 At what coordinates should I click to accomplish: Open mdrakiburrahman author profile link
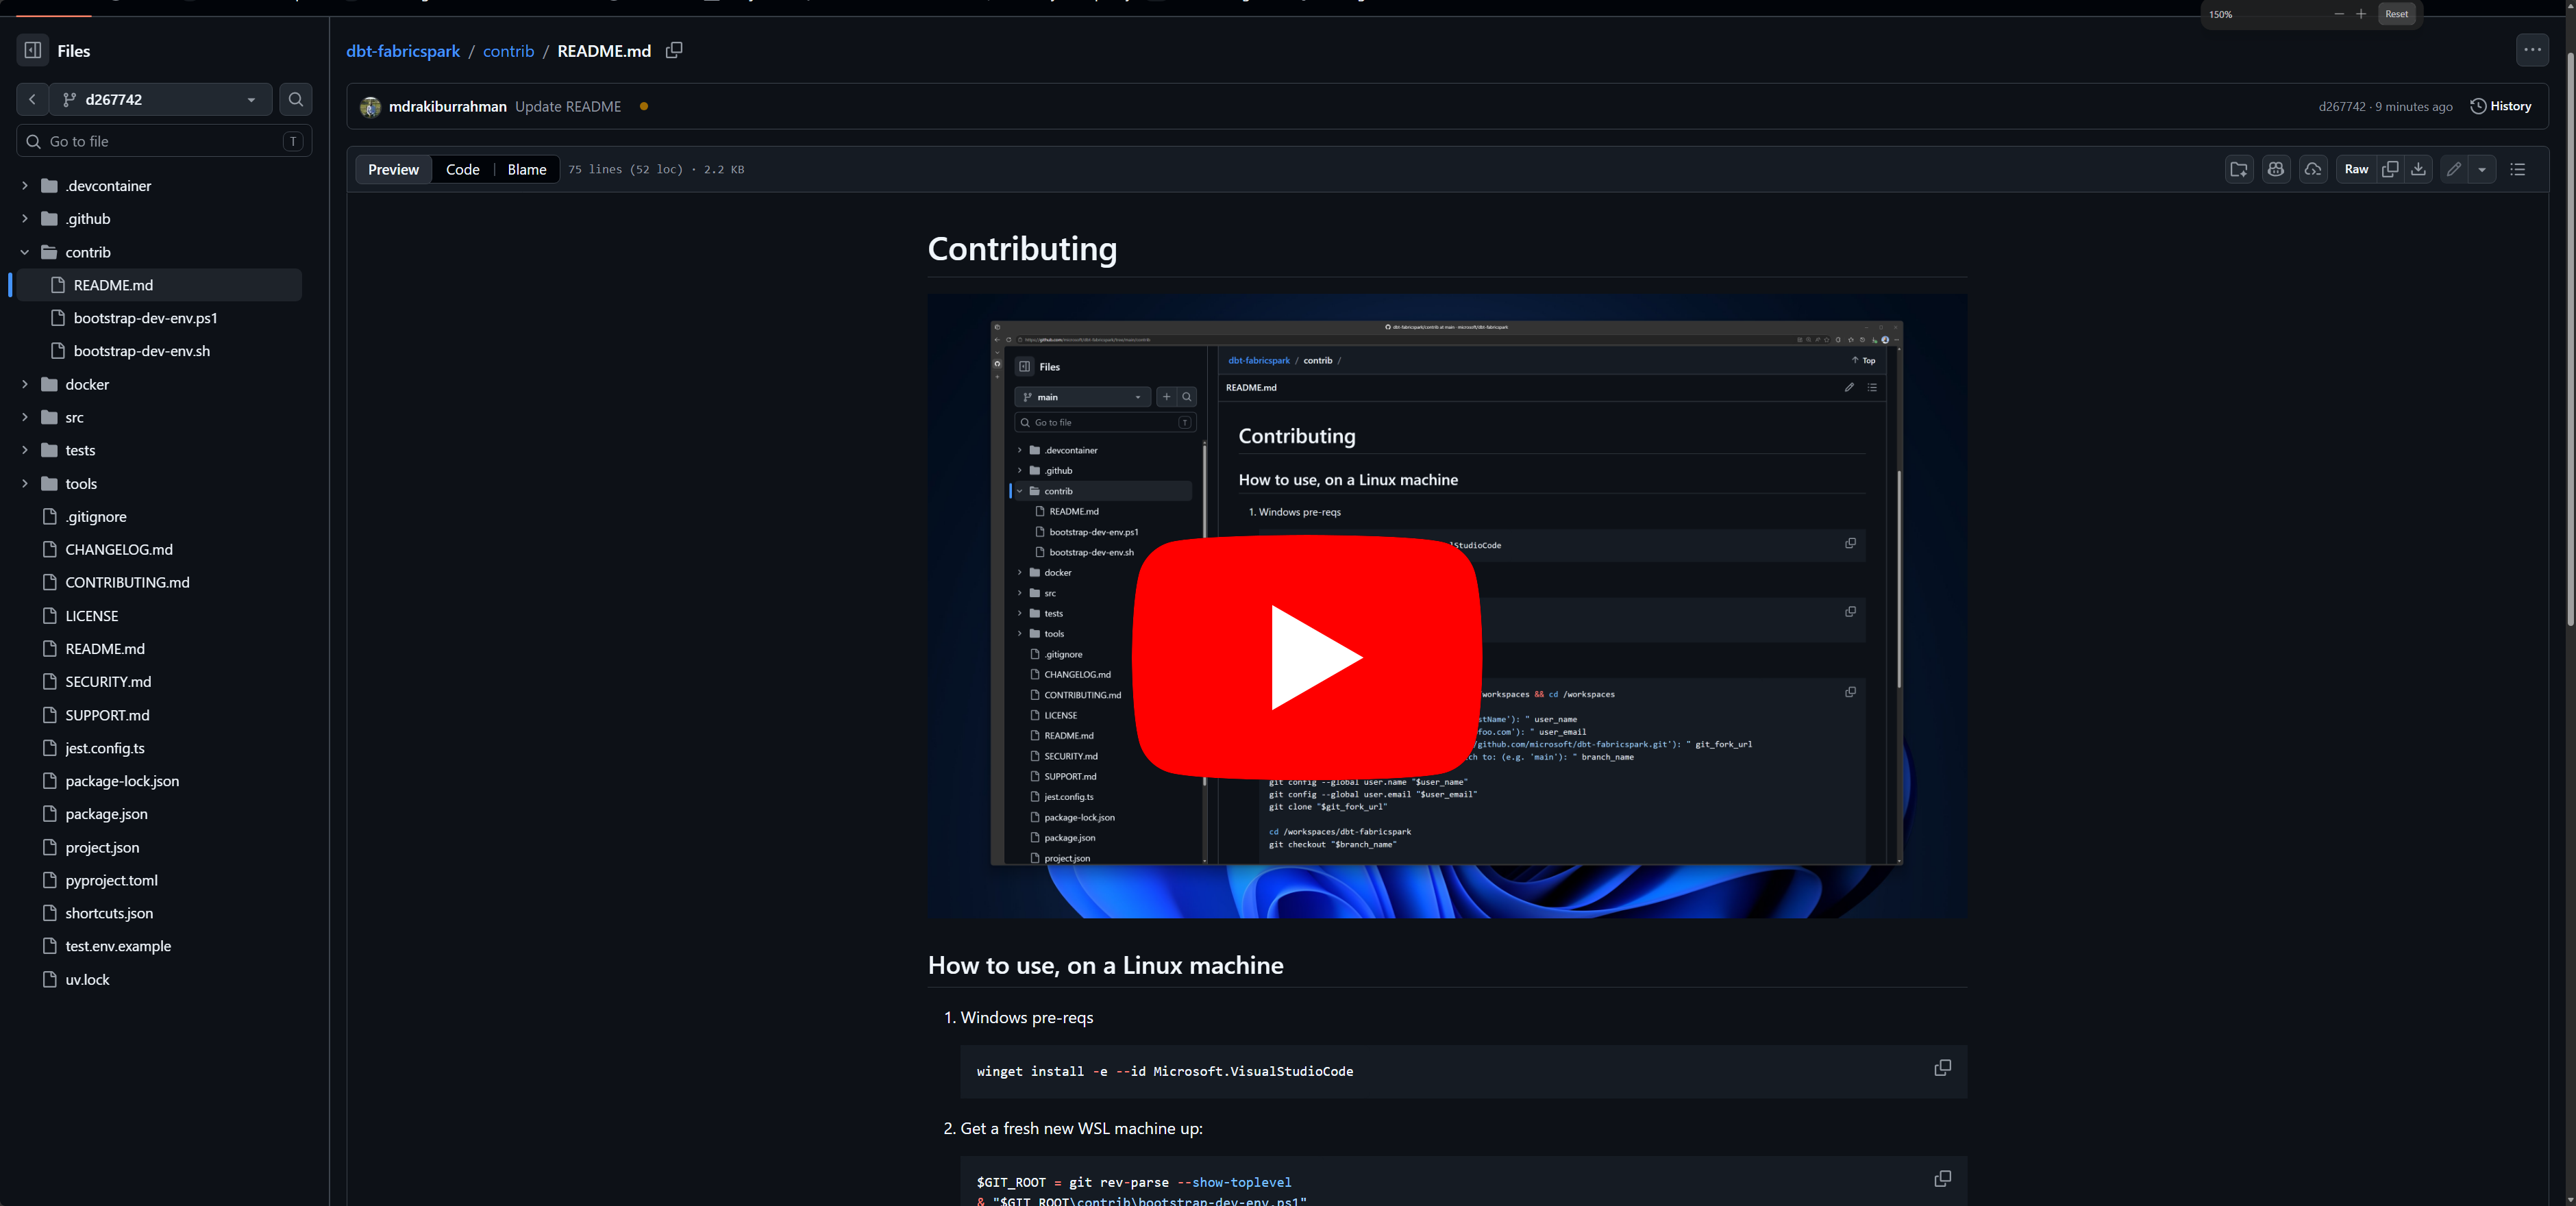coord(447,107)
